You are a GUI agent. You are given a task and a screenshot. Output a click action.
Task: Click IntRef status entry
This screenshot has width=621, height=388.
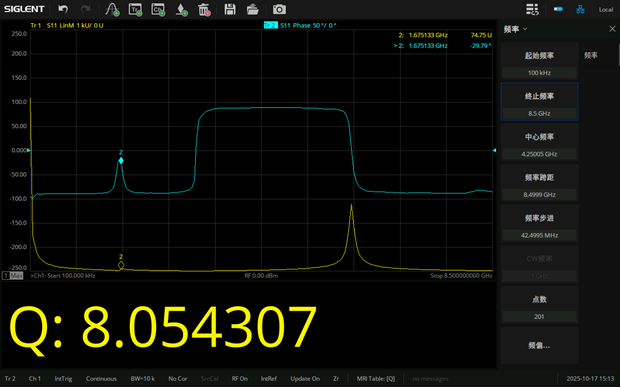(269, 379)
